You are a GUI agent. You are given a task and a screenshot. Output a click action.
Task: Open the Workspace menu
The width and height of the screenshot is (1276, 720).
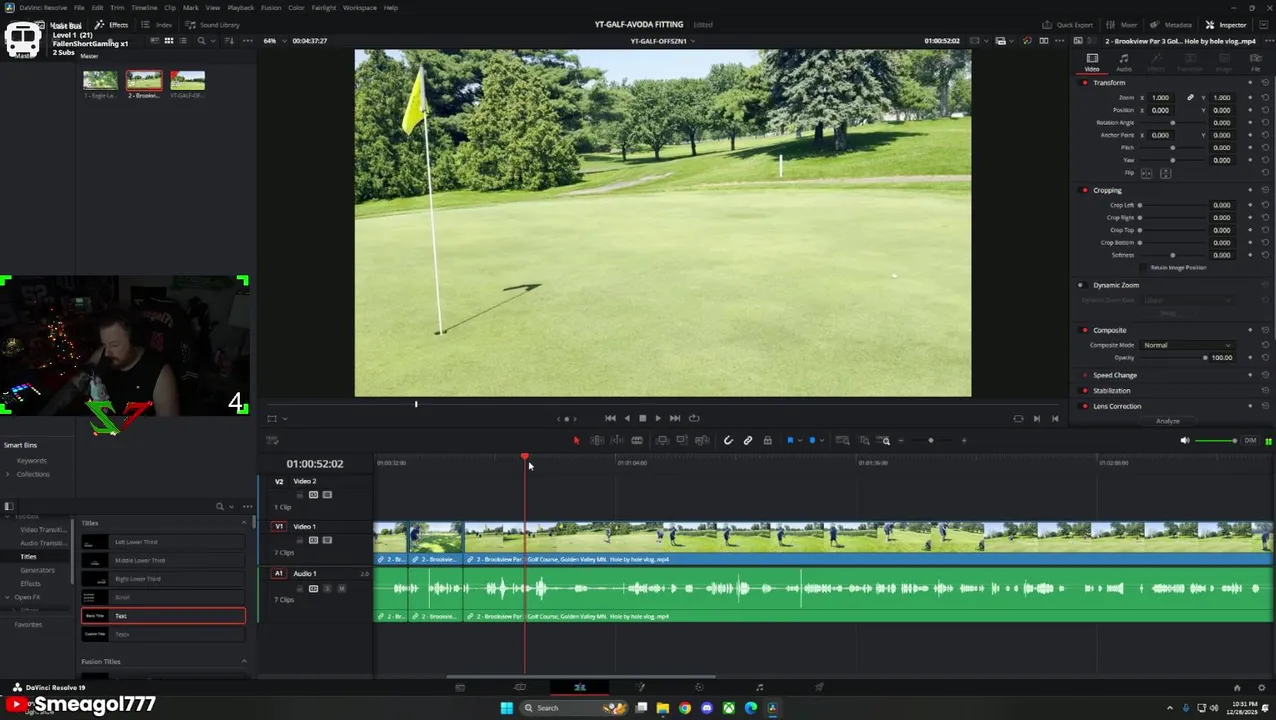[x=360, y=8]
